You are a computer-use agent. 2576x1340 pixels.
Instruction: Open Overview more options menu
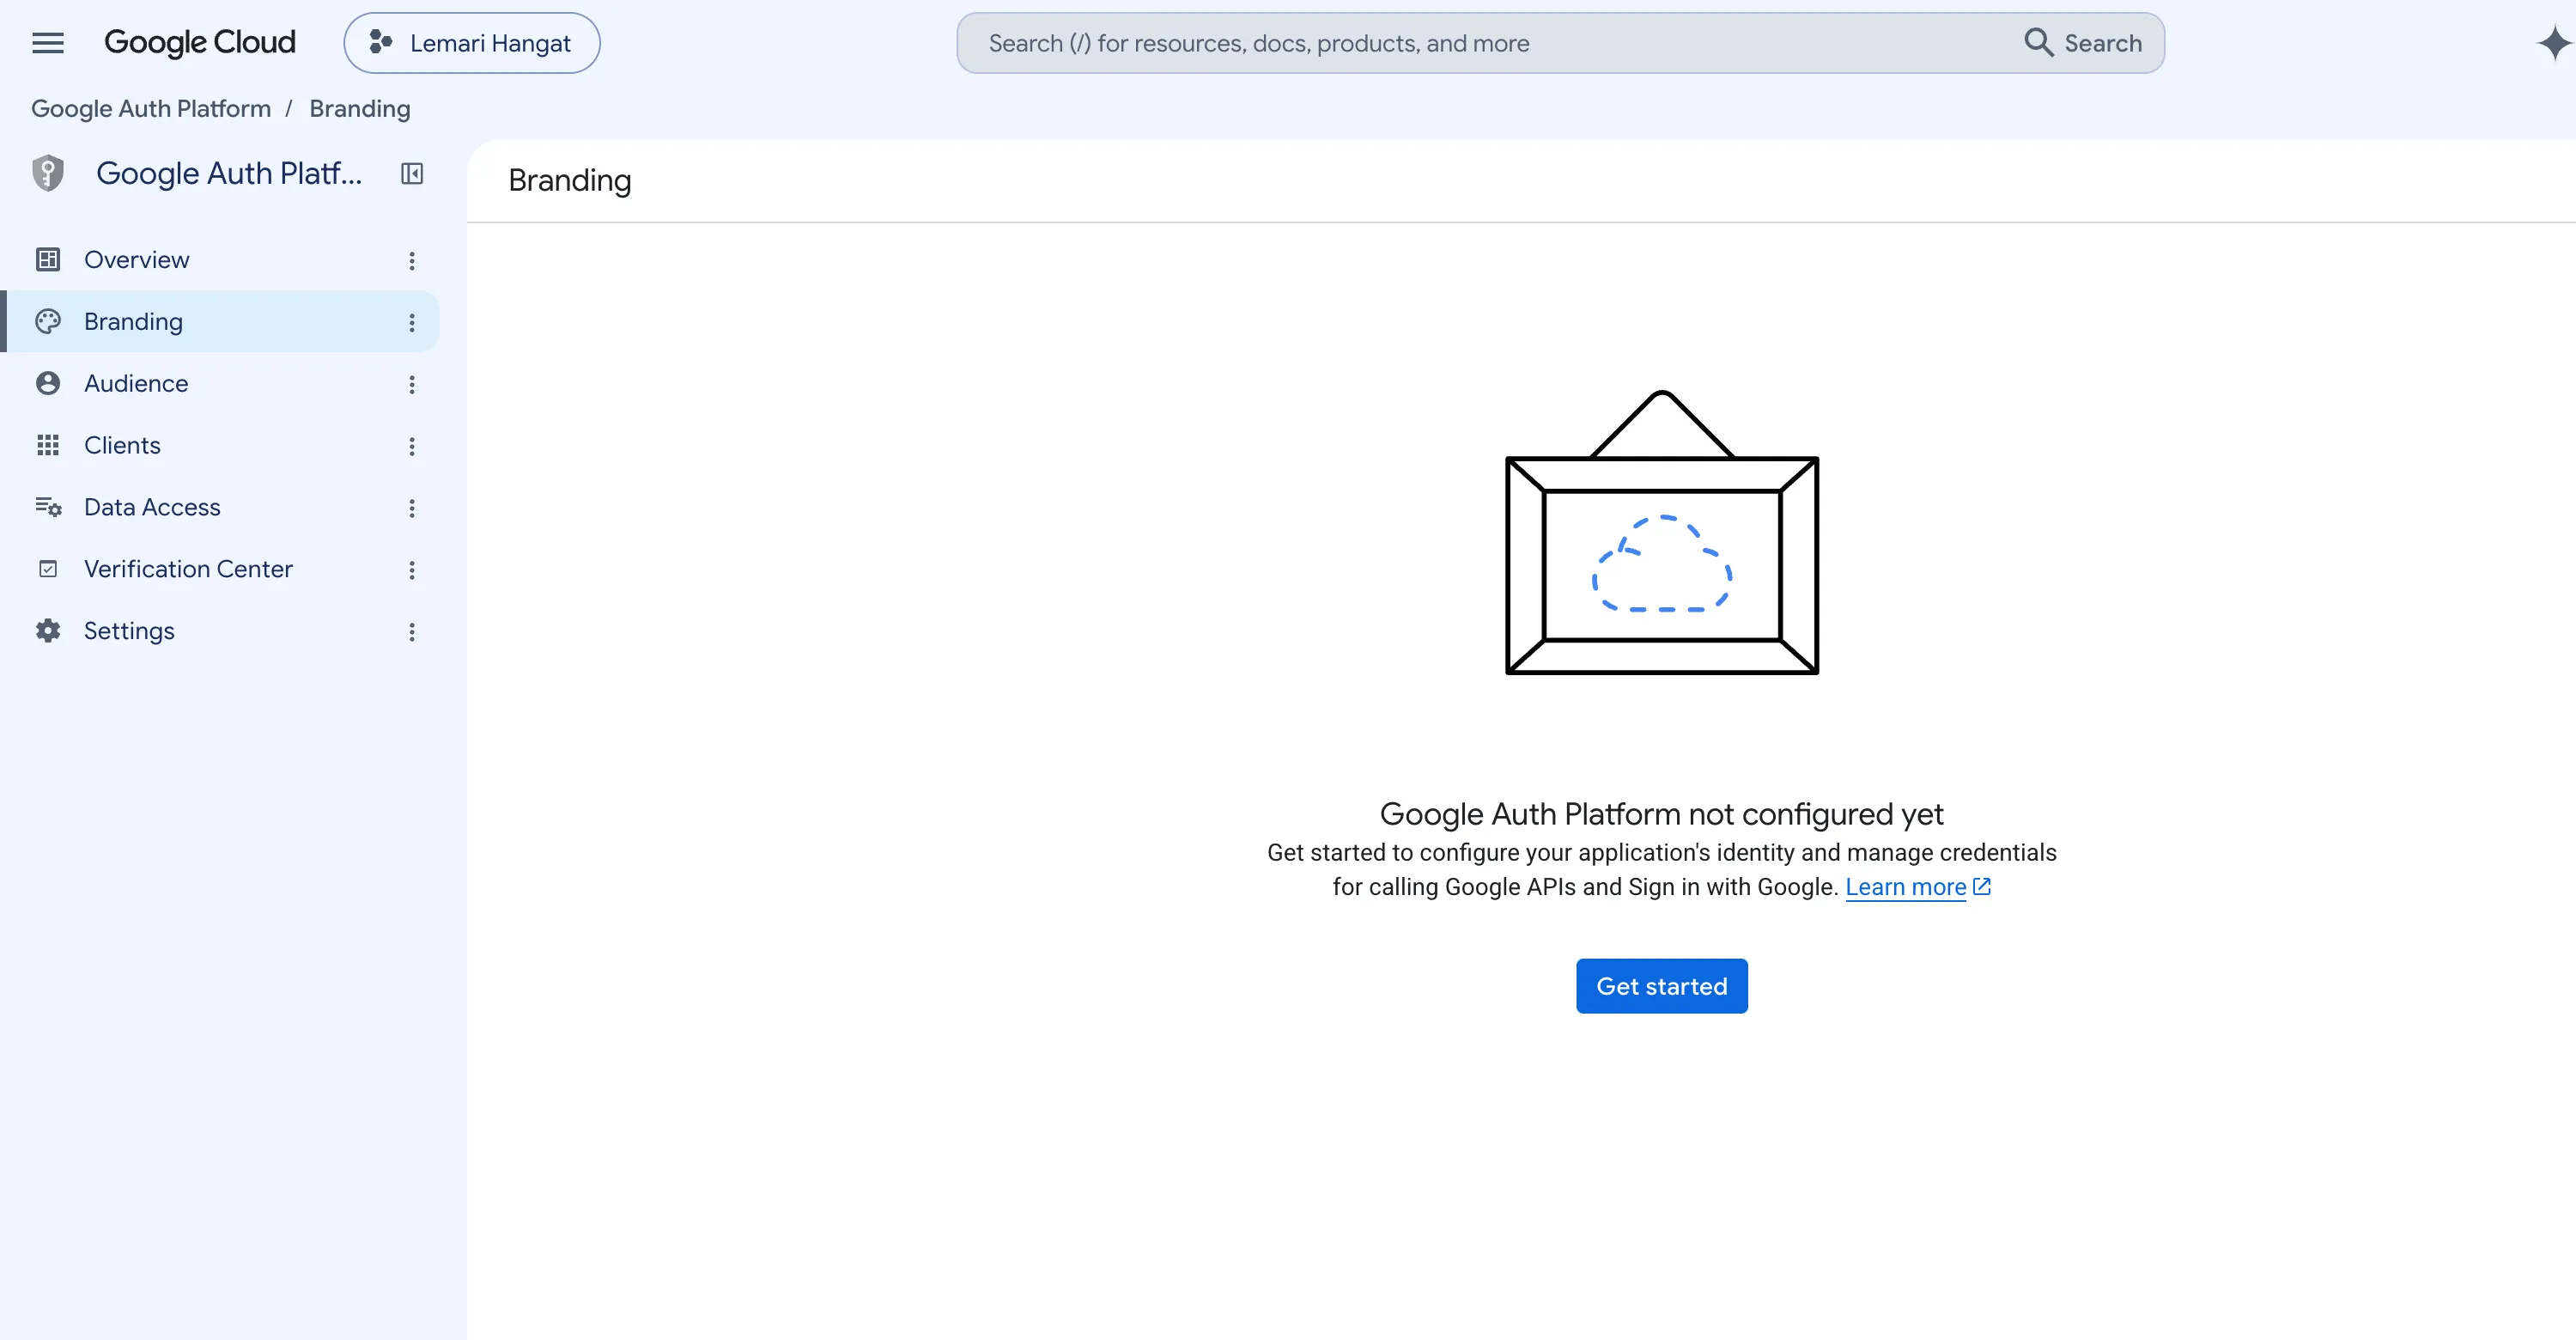[412, 261]
